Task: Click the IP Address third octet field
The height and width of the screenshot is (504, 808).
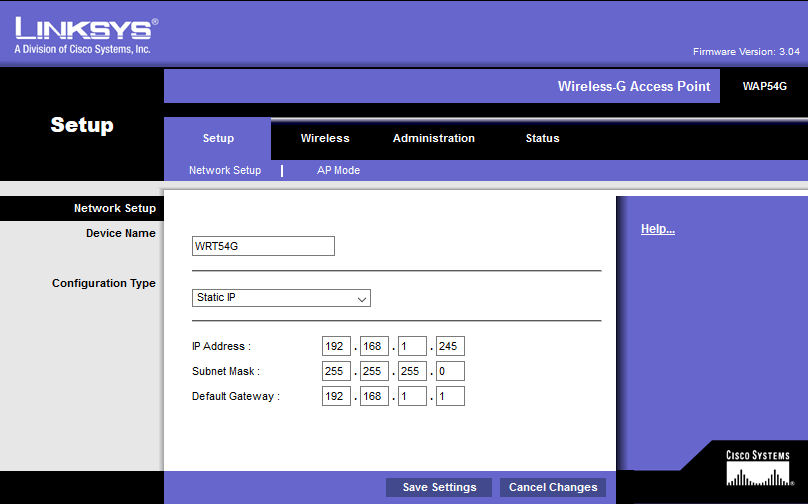Action: click(x=412, y=346)
